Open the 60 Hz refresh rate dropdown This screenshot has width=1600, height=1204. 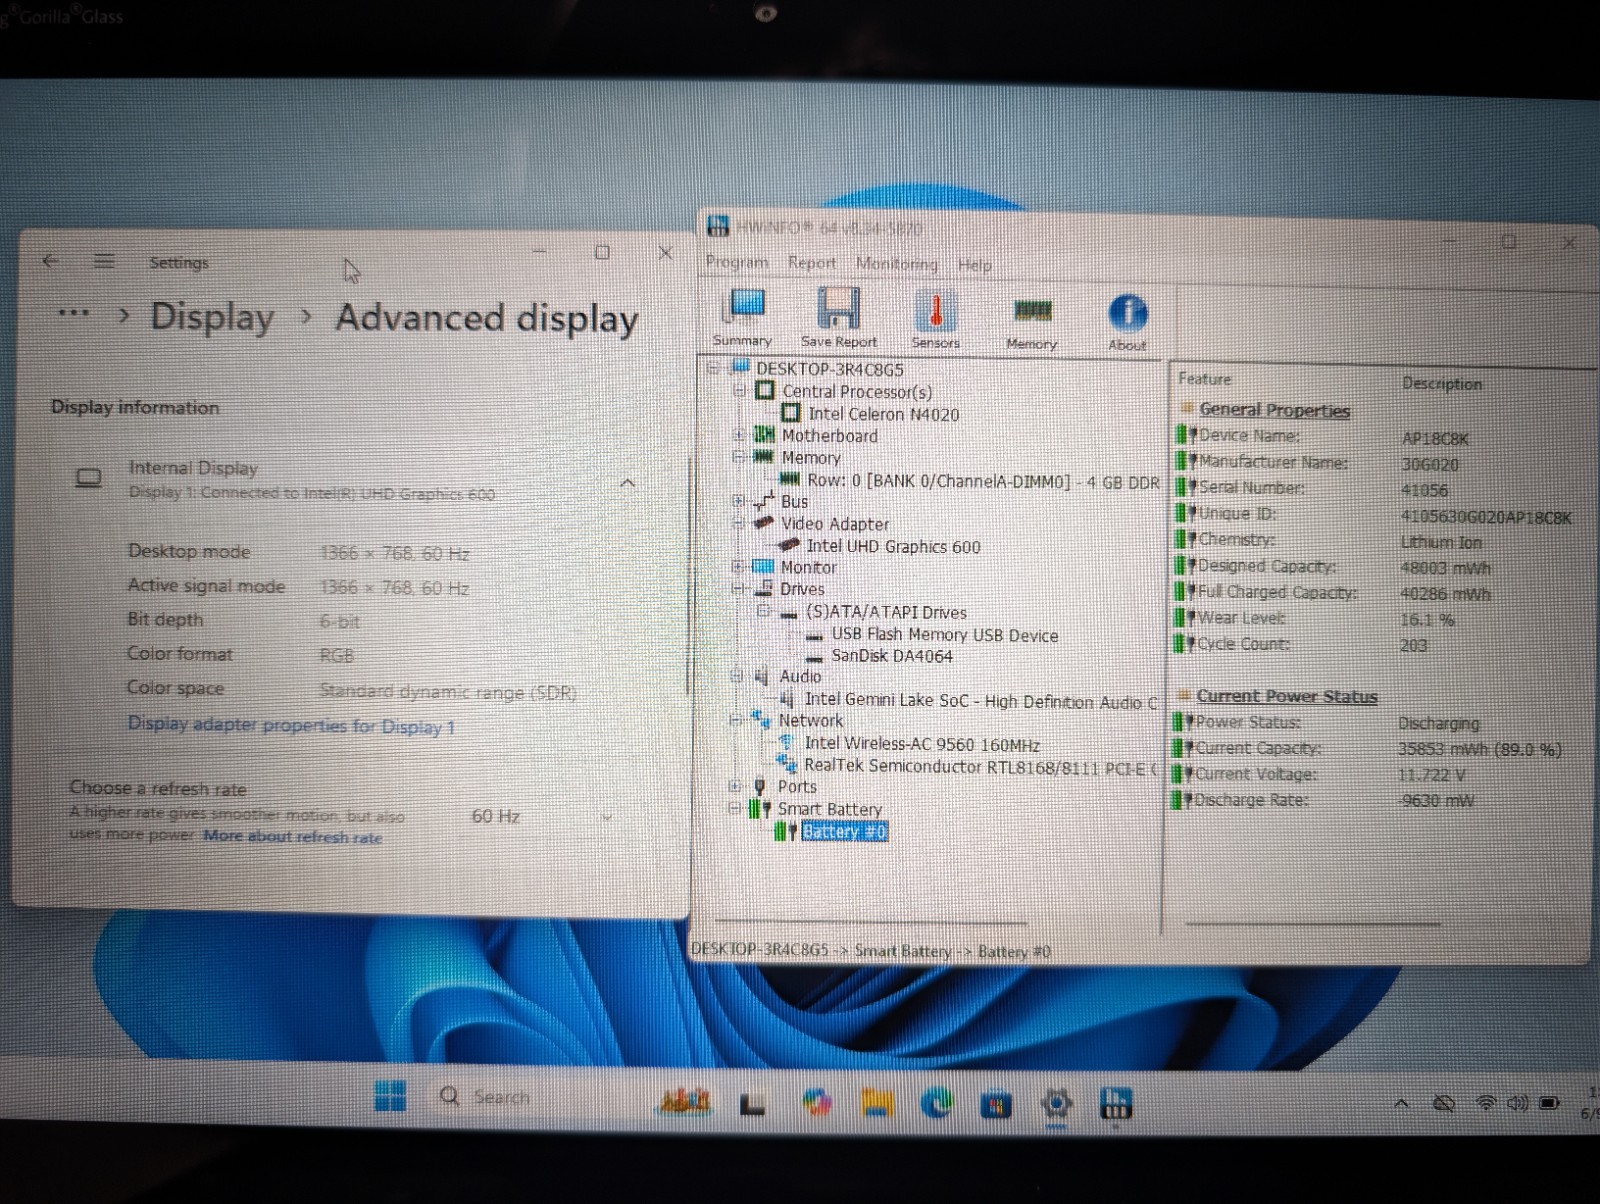coord(541,817)
